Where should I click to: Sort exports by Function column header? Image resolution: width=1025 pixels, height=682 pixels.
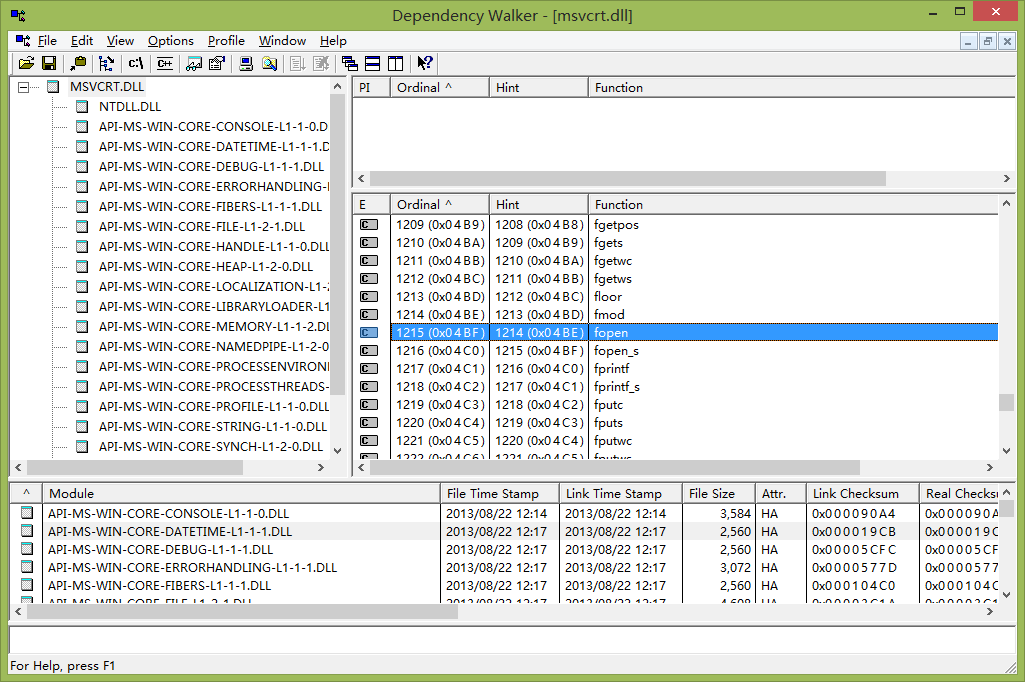point(793,205)
